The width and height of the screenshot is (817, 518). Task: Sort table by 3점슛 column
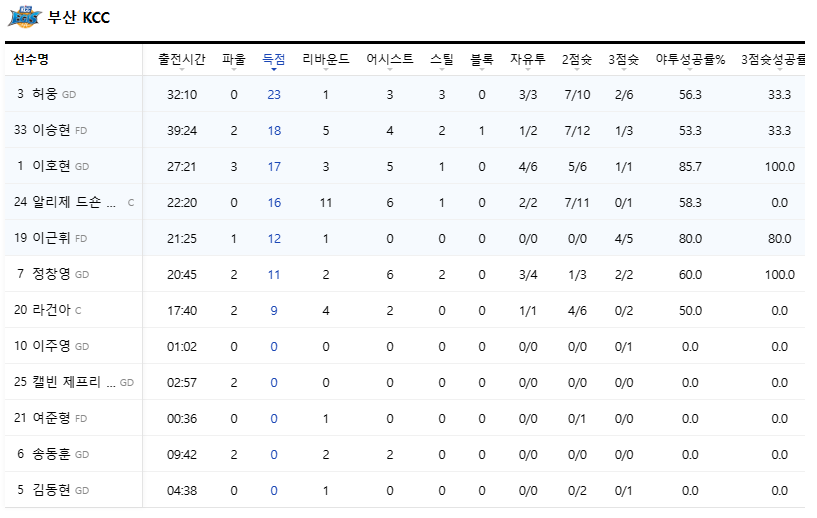click(623, 59)
